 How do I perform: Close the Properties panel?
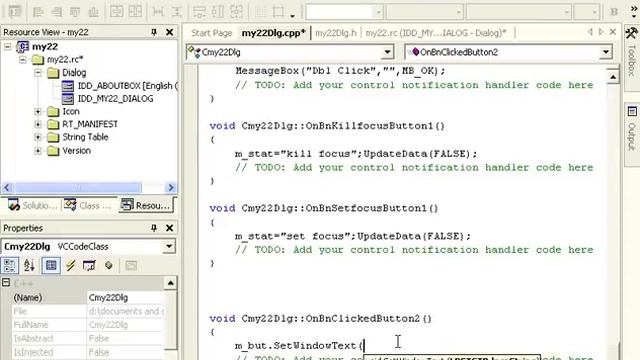coord(169,228)
